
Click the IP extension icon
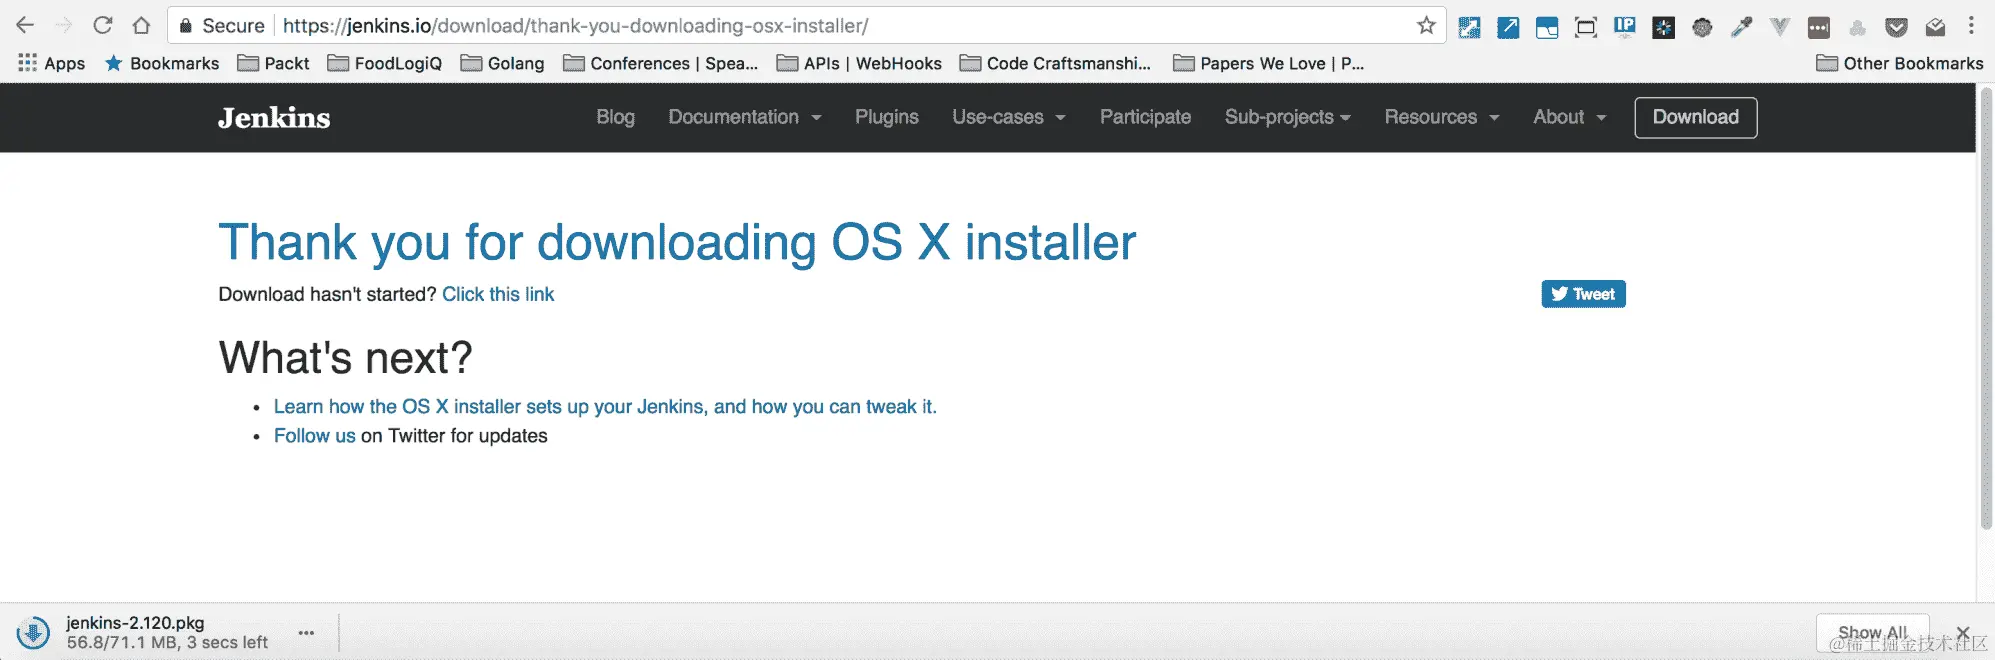(1624, 27)
